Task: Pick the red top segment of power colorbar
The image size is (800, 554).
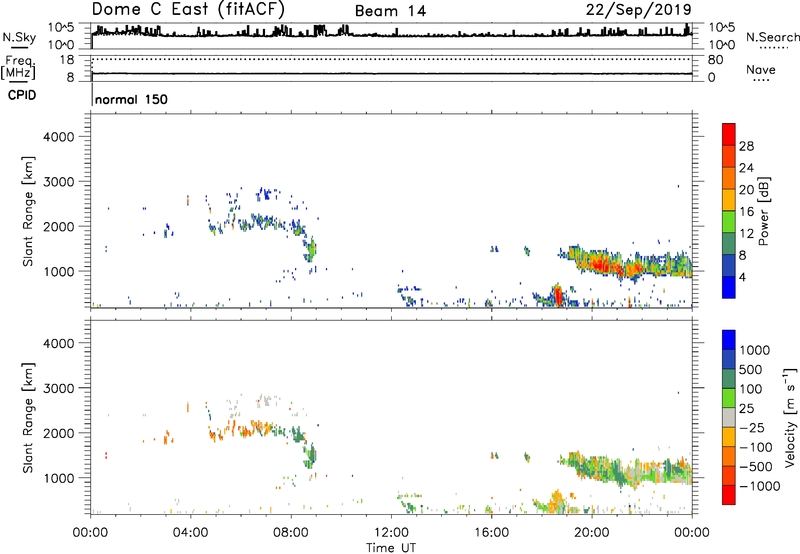Action: pos(729,134)
